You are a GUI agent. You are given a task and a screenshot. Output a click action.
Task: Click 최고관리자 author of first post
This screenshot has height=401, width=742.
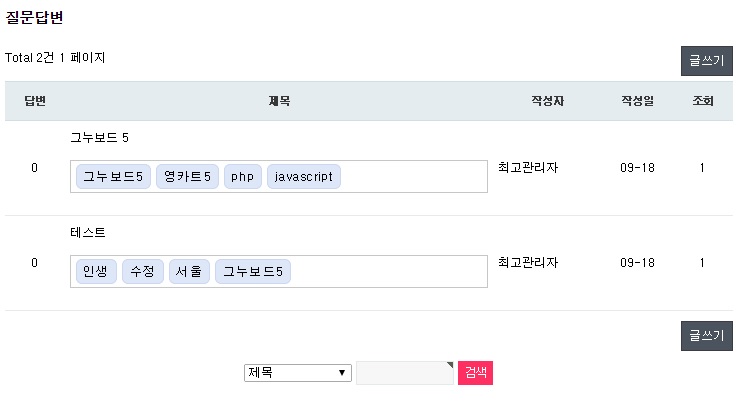(527, 167)
